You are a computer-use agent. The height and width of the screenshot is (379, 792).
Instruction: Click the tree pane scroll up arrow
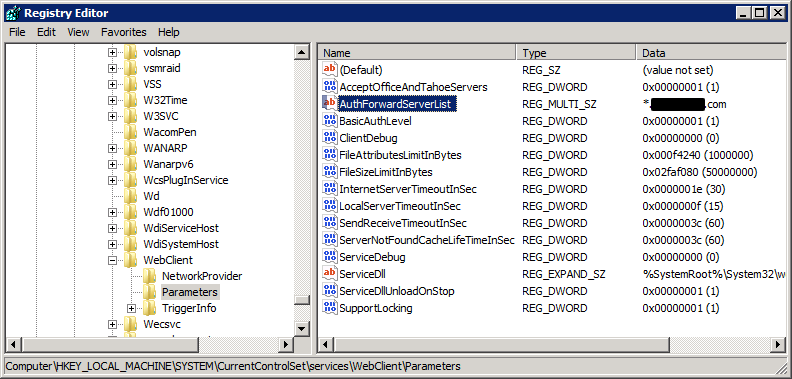(x=302, y=52)
